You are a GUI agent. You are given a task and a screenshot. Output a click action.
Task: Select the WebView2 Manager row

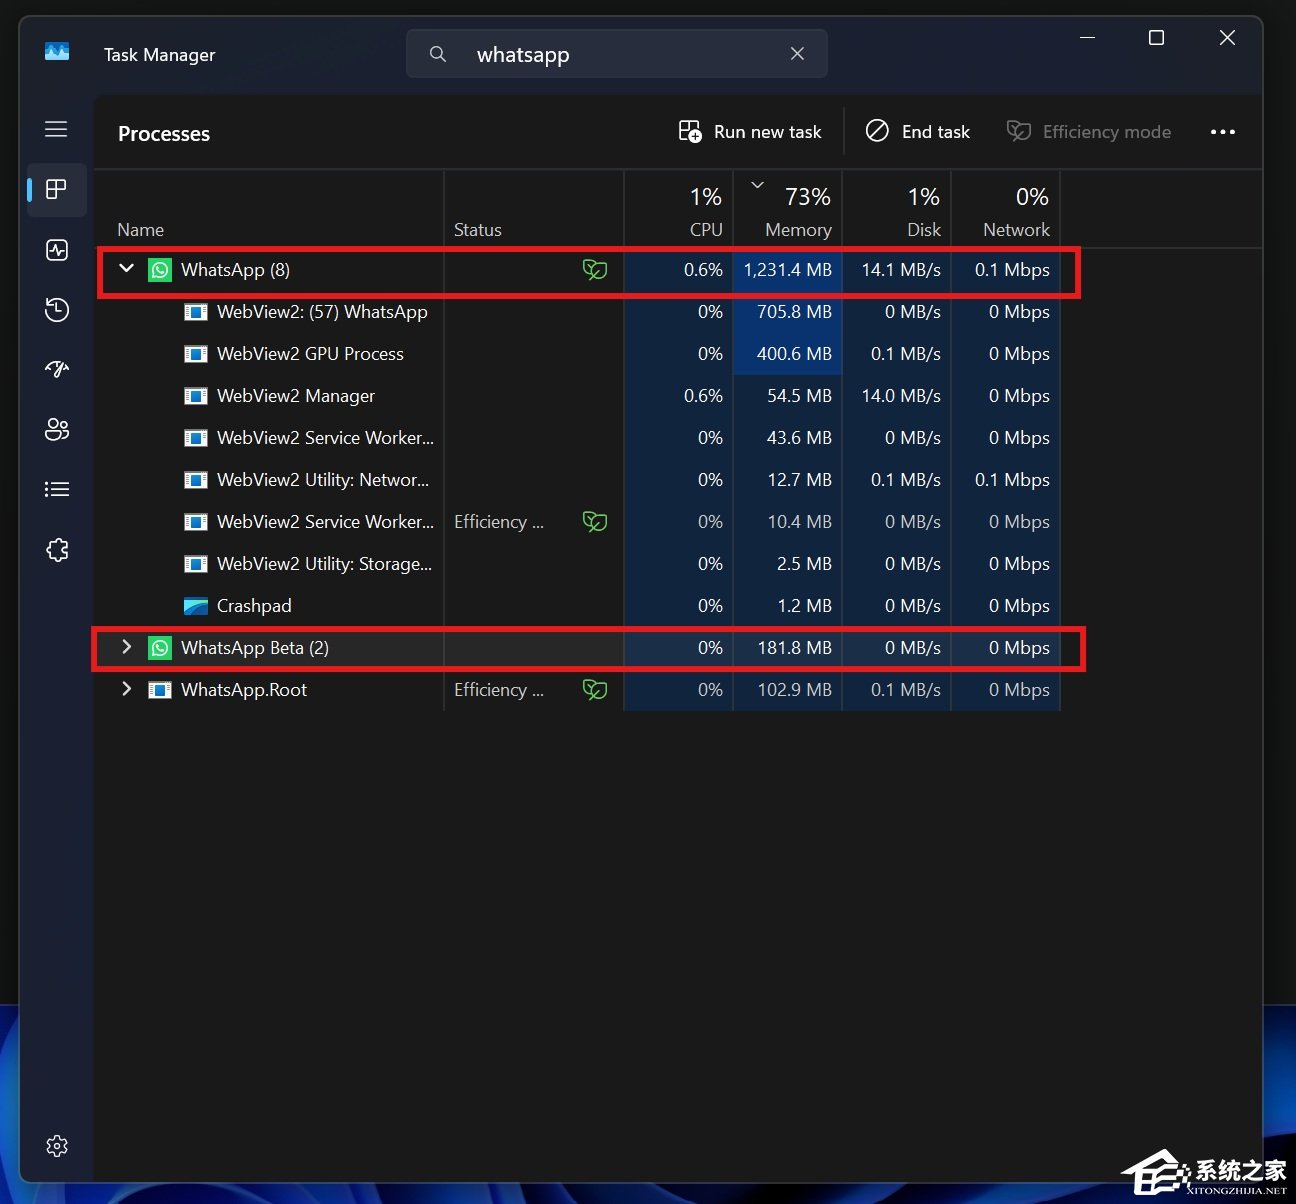pyautogui.click(x=578, y=396)
